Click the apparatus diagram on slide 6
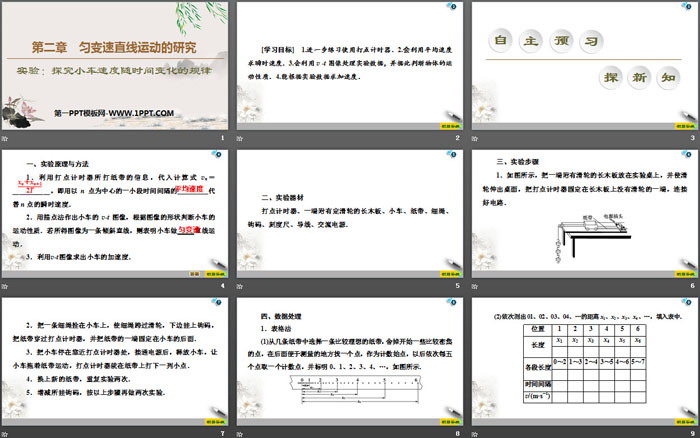Screen dimensions: 700x438 (592, 238)
